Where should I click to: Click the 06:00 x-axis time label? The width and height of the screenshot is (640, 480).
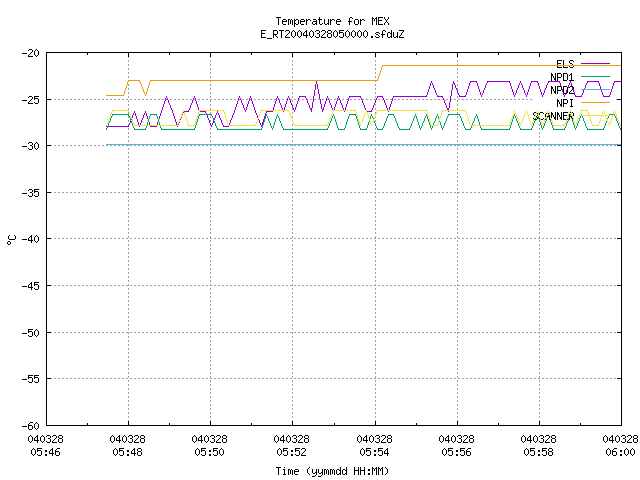coord(620,452)
